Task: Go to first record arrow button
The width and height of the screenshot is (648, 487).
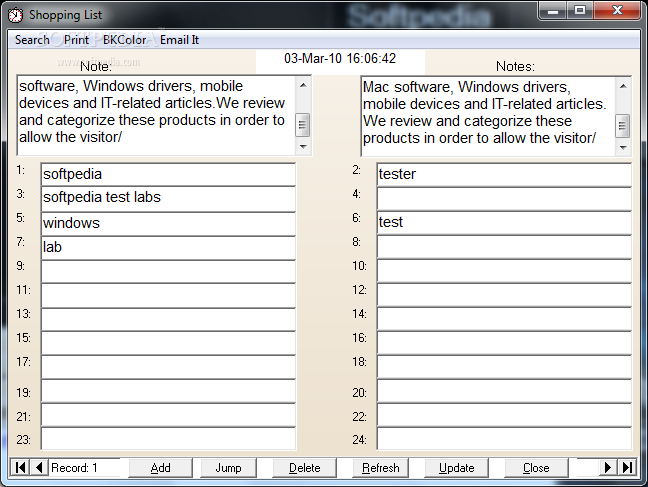Action: (19, 468)
